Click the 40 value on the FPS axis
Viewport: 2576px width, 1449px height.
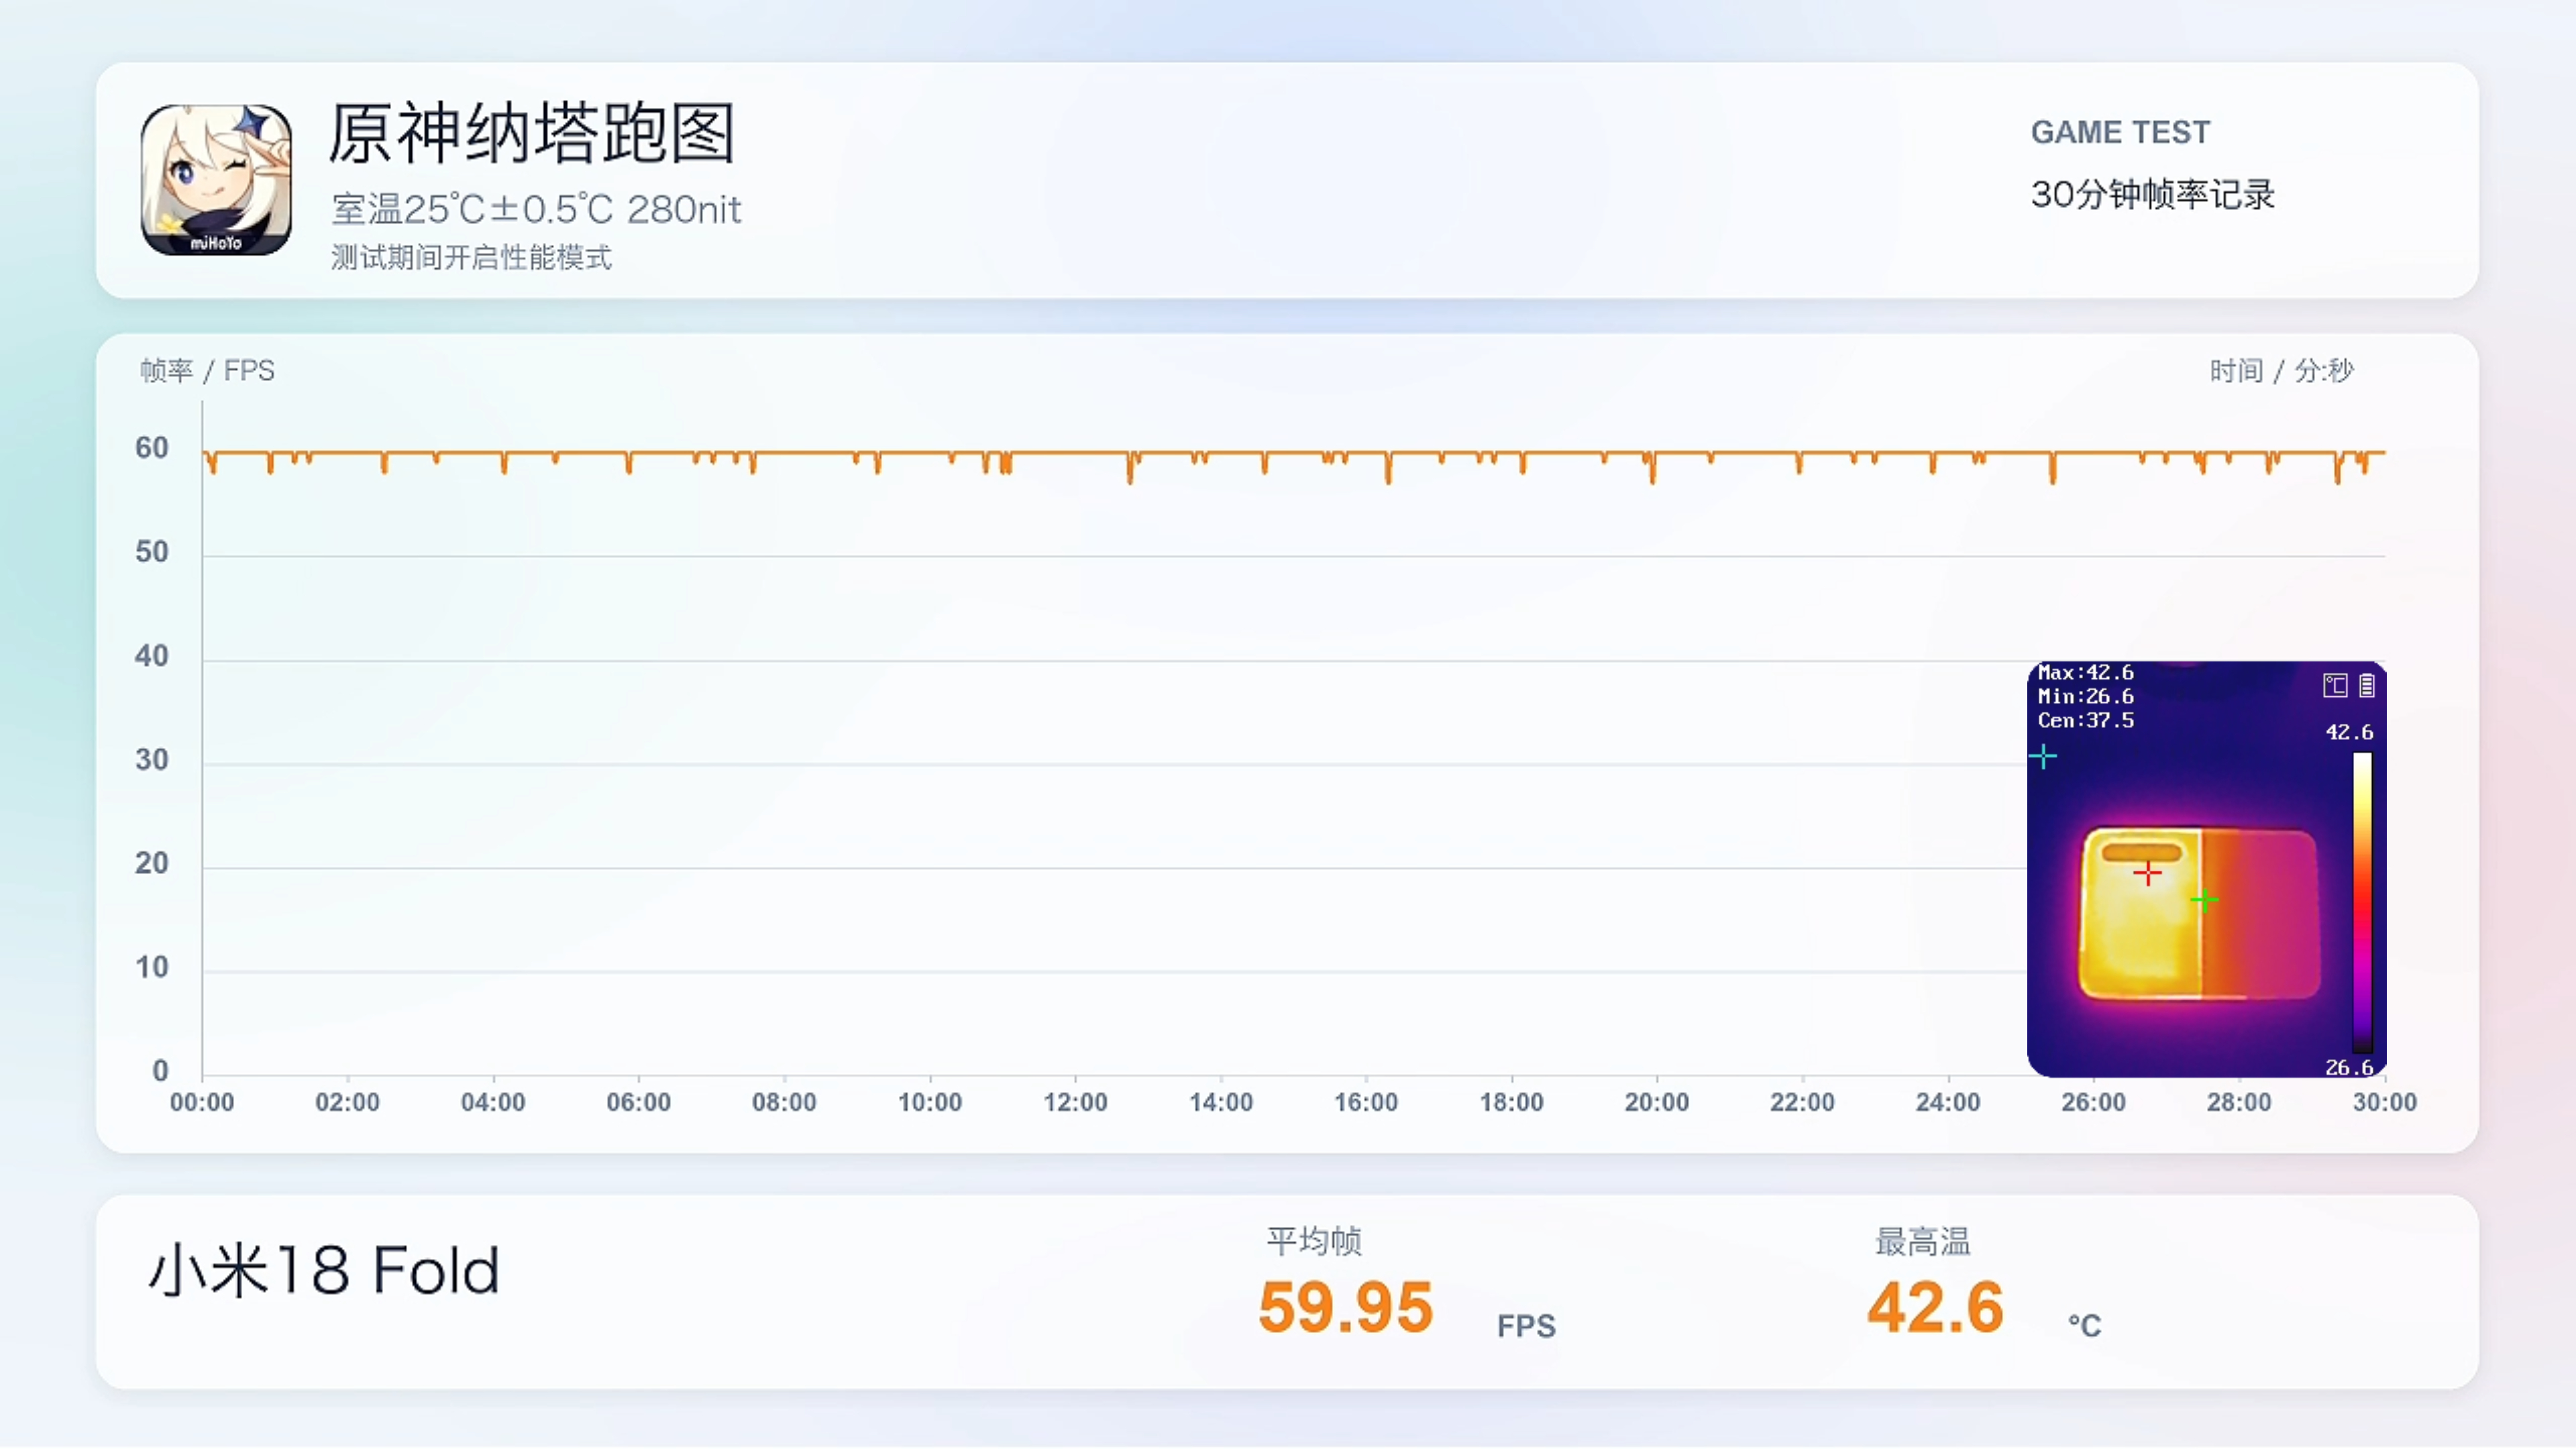(152, 656)
